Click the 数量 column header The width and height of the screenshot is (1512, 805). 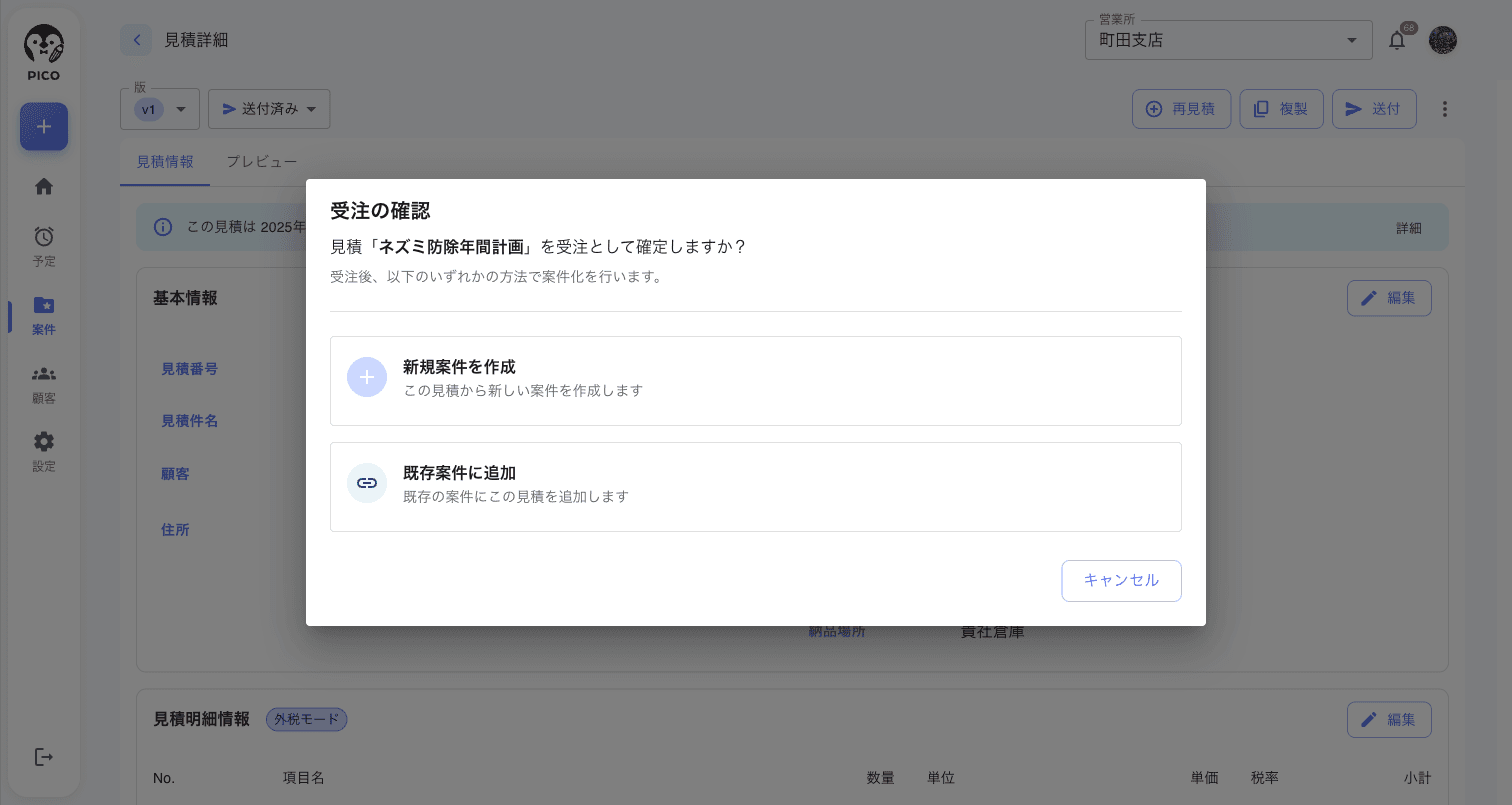[x=880, y=778]
